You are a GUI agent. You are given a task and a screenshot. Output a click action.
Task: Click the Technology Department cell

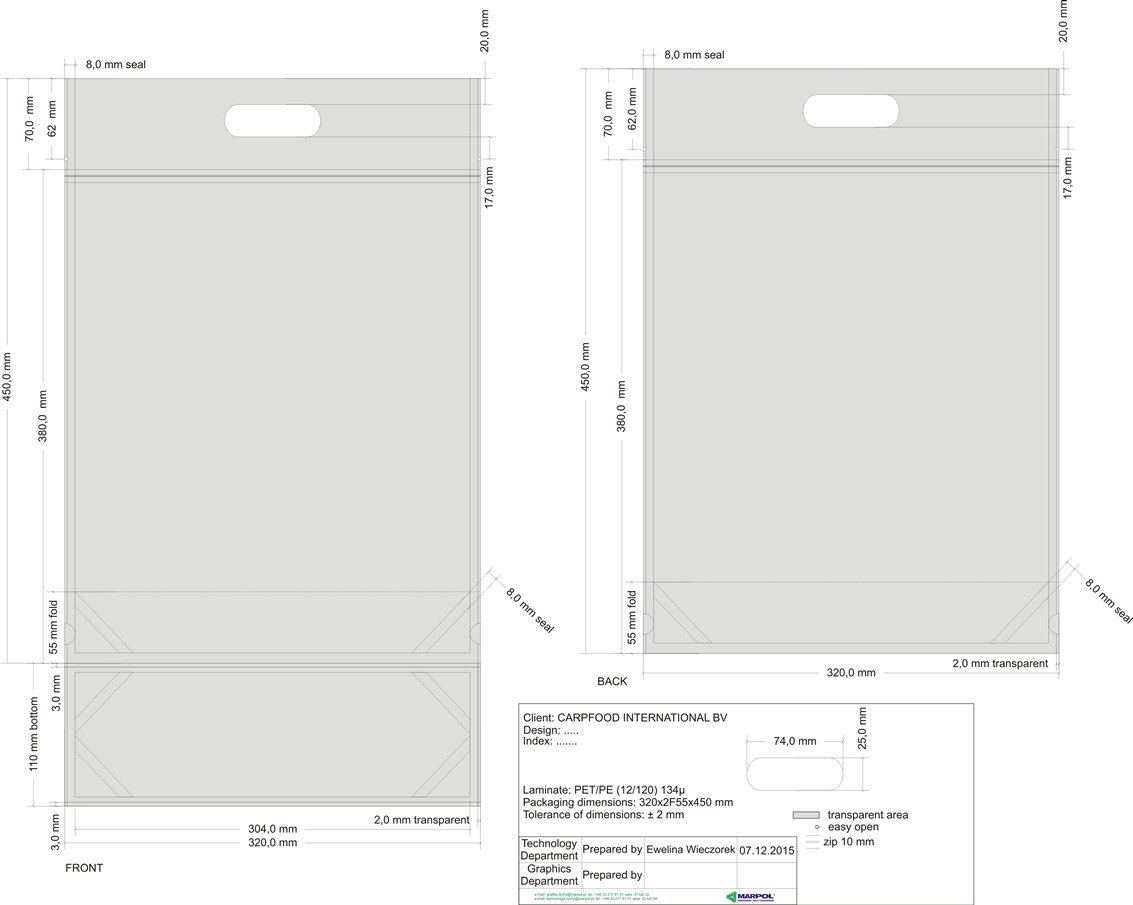[549, 849]
